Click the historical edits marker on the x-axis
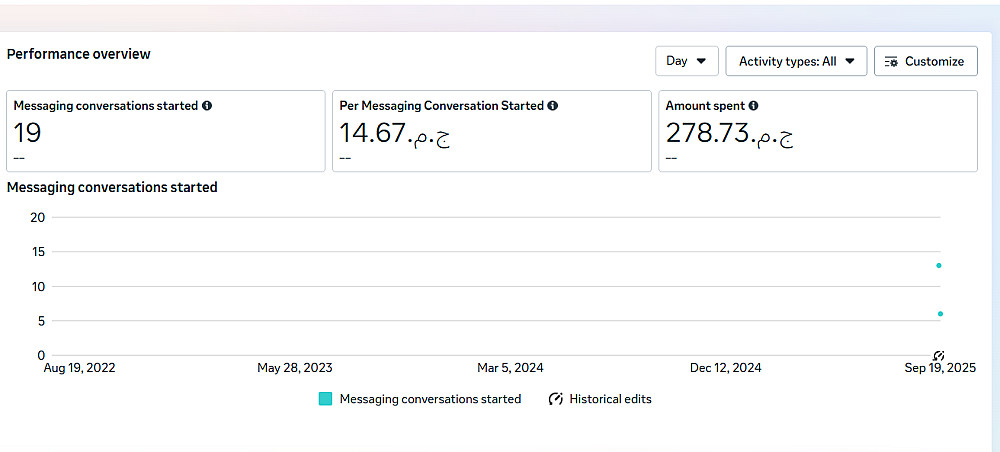1000x452 pixels. pos(938,356)
